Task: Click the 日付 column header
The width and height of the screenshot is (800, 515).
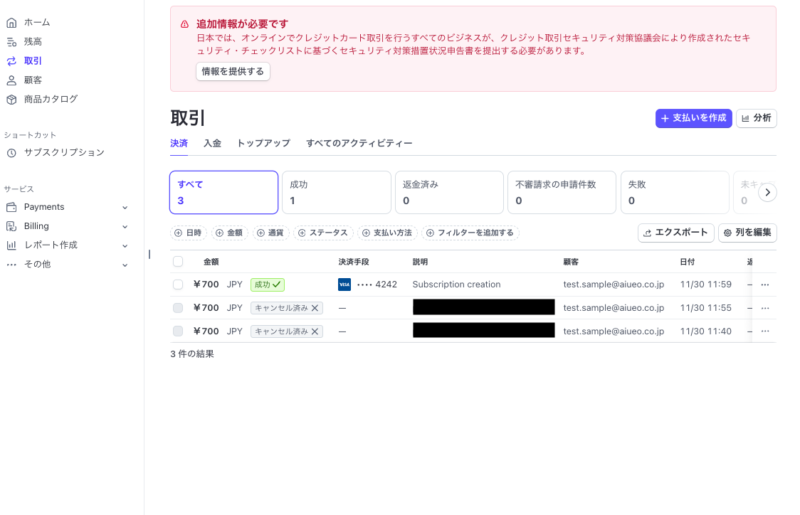Action: (687, 262)
